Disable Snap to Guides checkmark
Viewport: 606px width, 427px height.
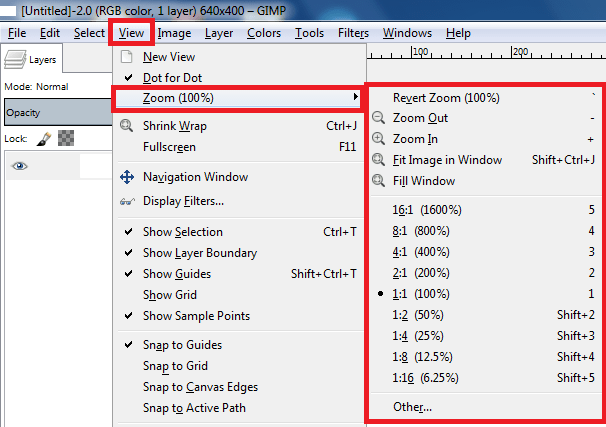pos(182,345)
